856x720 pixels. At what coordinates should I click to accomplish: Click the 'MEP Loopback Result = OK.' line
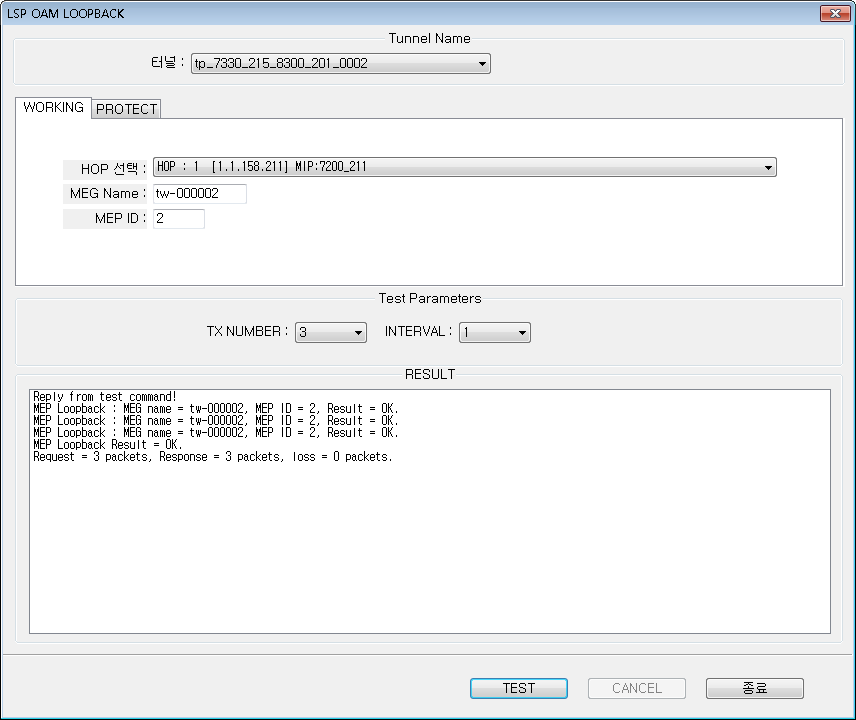108,445
